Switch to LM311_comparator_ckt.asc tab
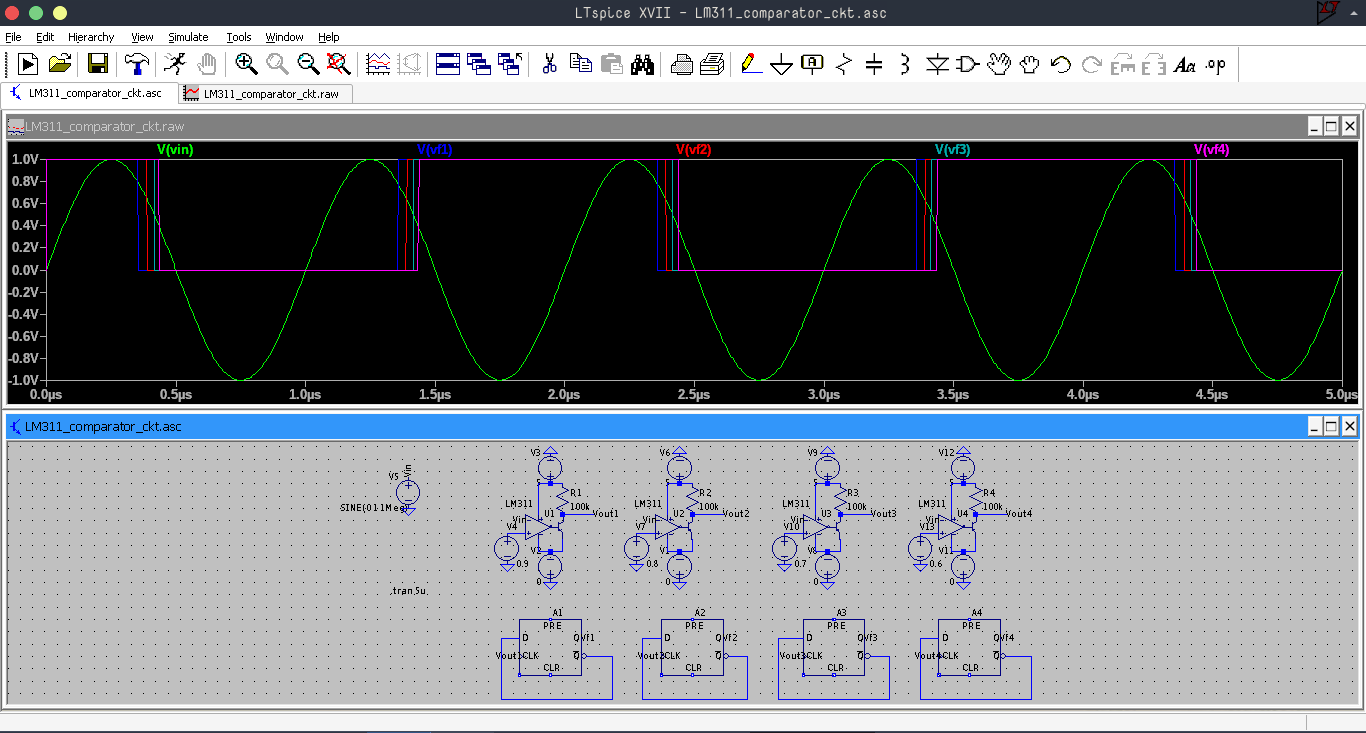1366x733 pixels. [x=89, y=93]
